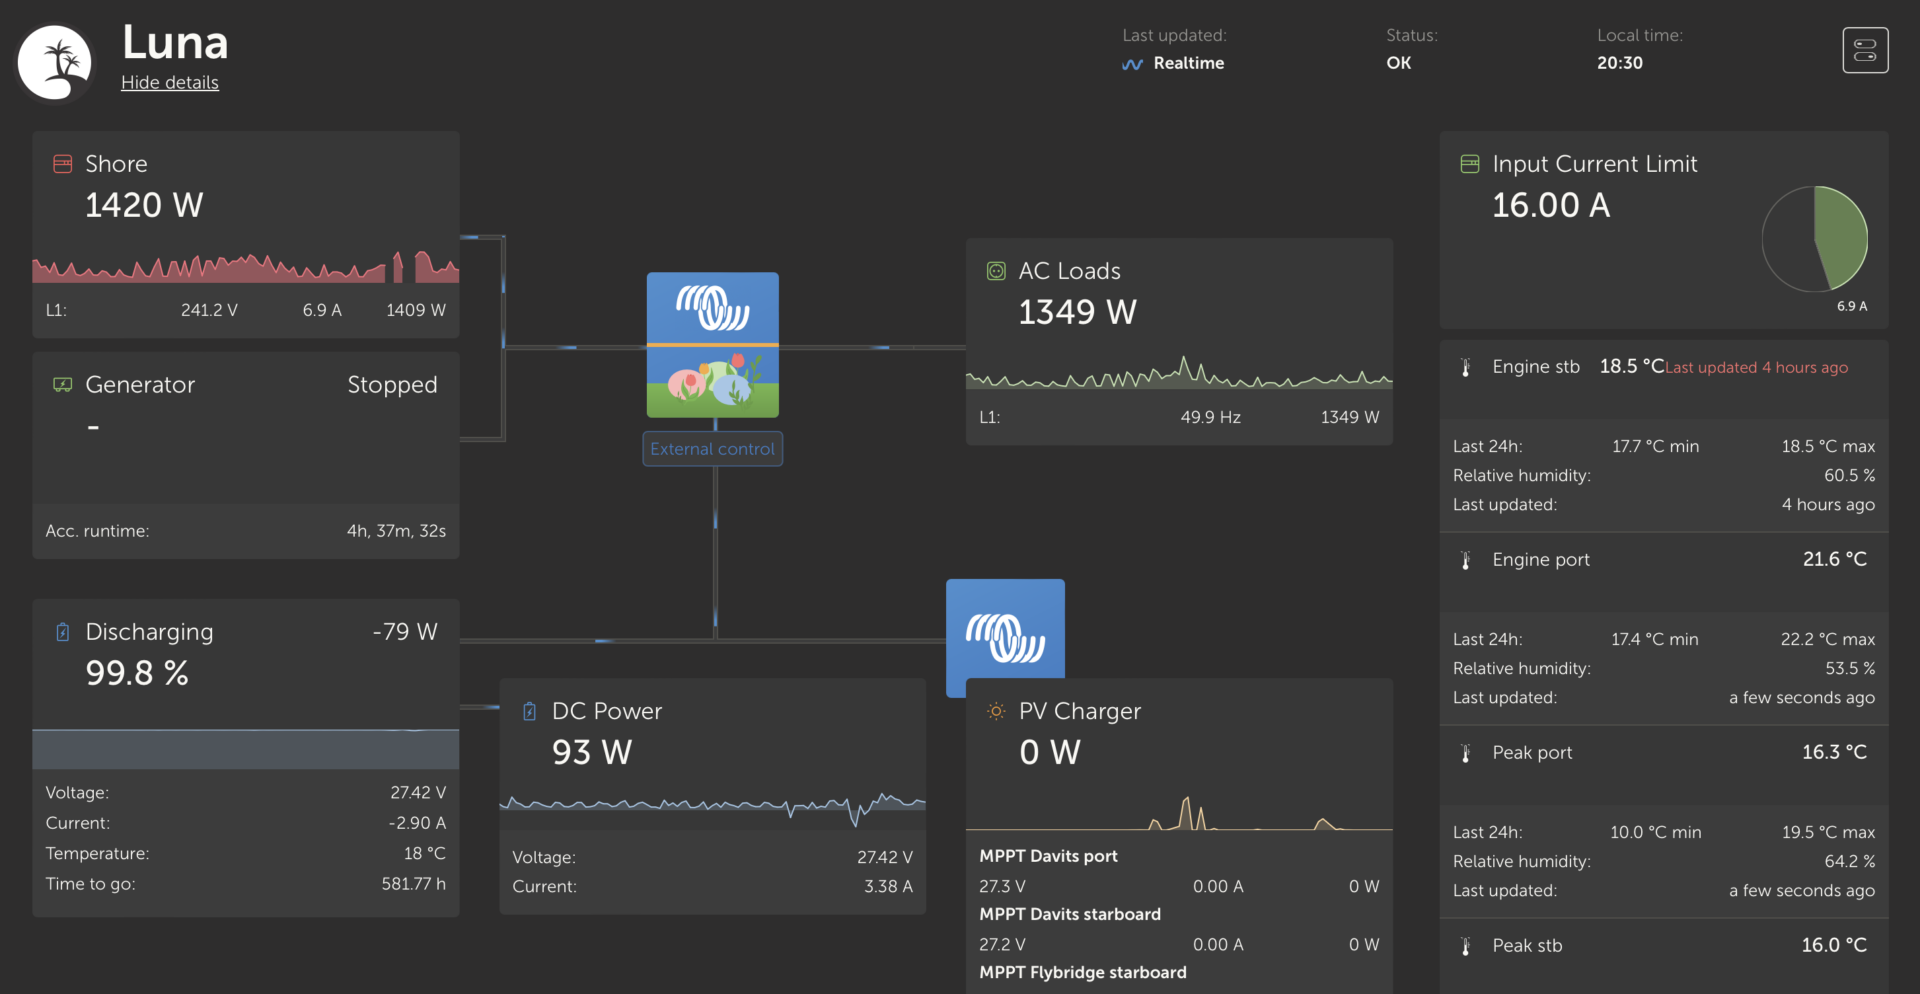Click the inverter image above External control

click(712, 345)
